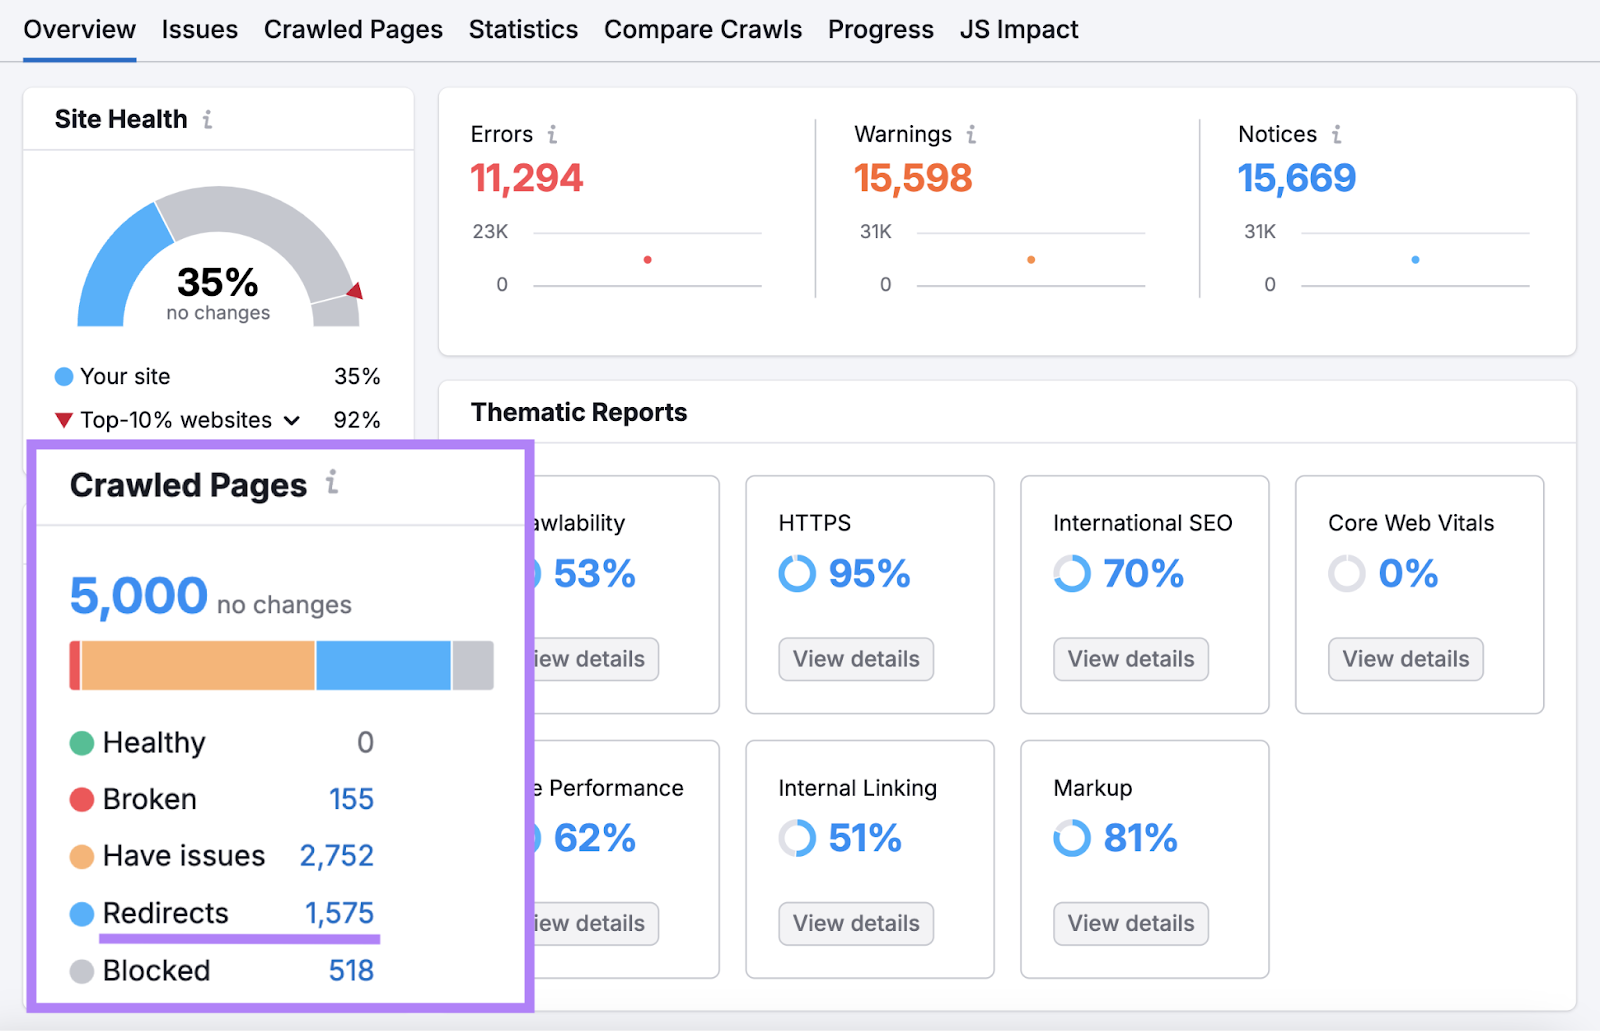
Task: Click the Site Health info icon
Action: pos(208,118)
